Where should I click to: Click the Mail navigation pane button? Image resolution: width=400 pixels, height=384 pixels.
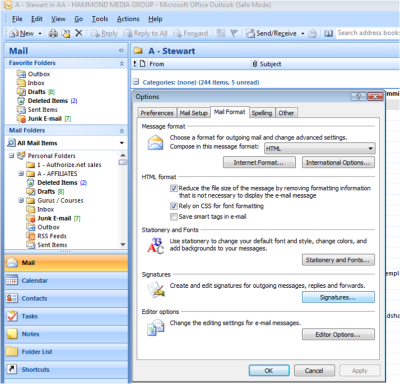66,263
